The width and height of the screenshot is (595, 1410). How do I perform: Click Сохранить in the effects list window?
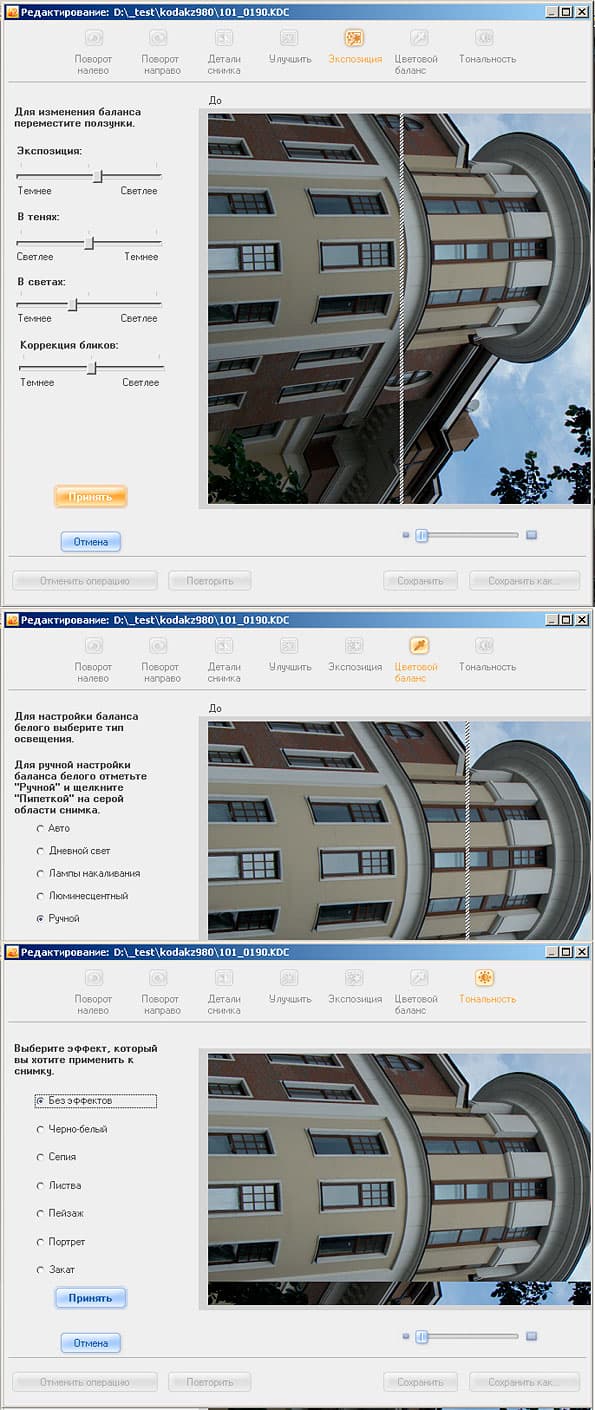click(420, 1383)
